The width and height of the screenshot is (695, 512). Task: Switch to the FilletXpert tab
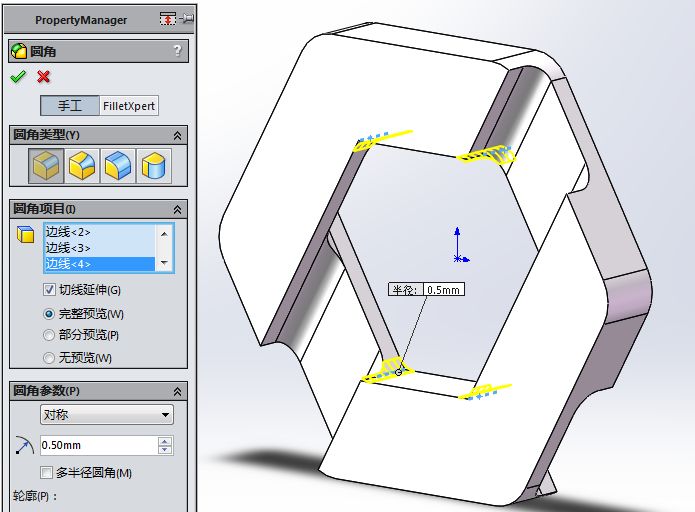tap(129, 106)
